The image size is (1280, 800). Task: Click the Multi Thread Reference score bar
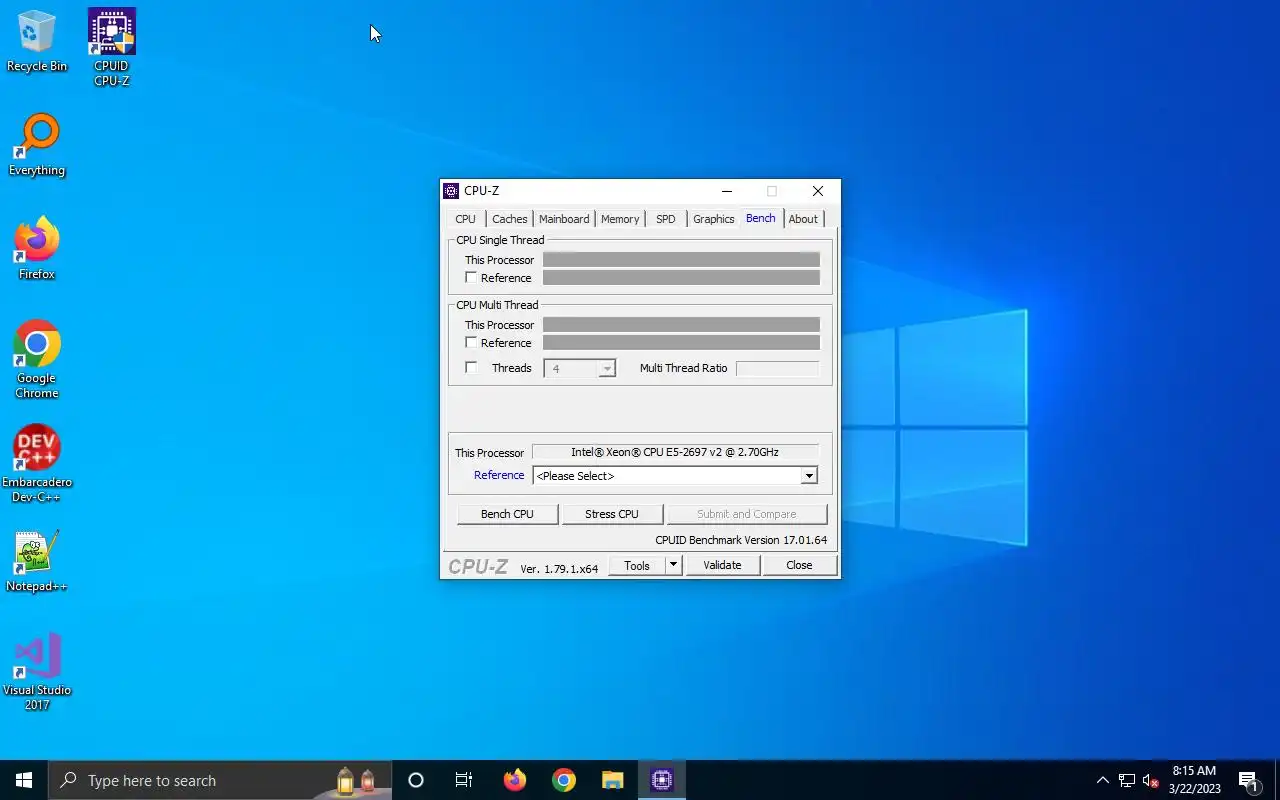[x=681, y=342]
